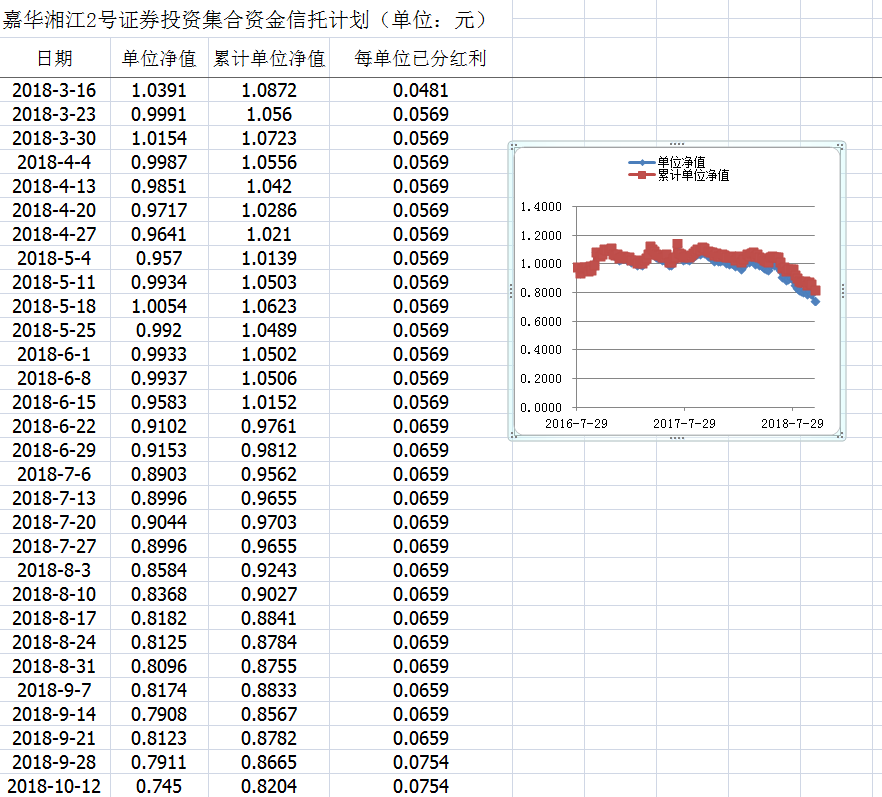This screenshot has height=797, width=882.
Task: Select unit value cell 0.745
Action: click(159, 786)
